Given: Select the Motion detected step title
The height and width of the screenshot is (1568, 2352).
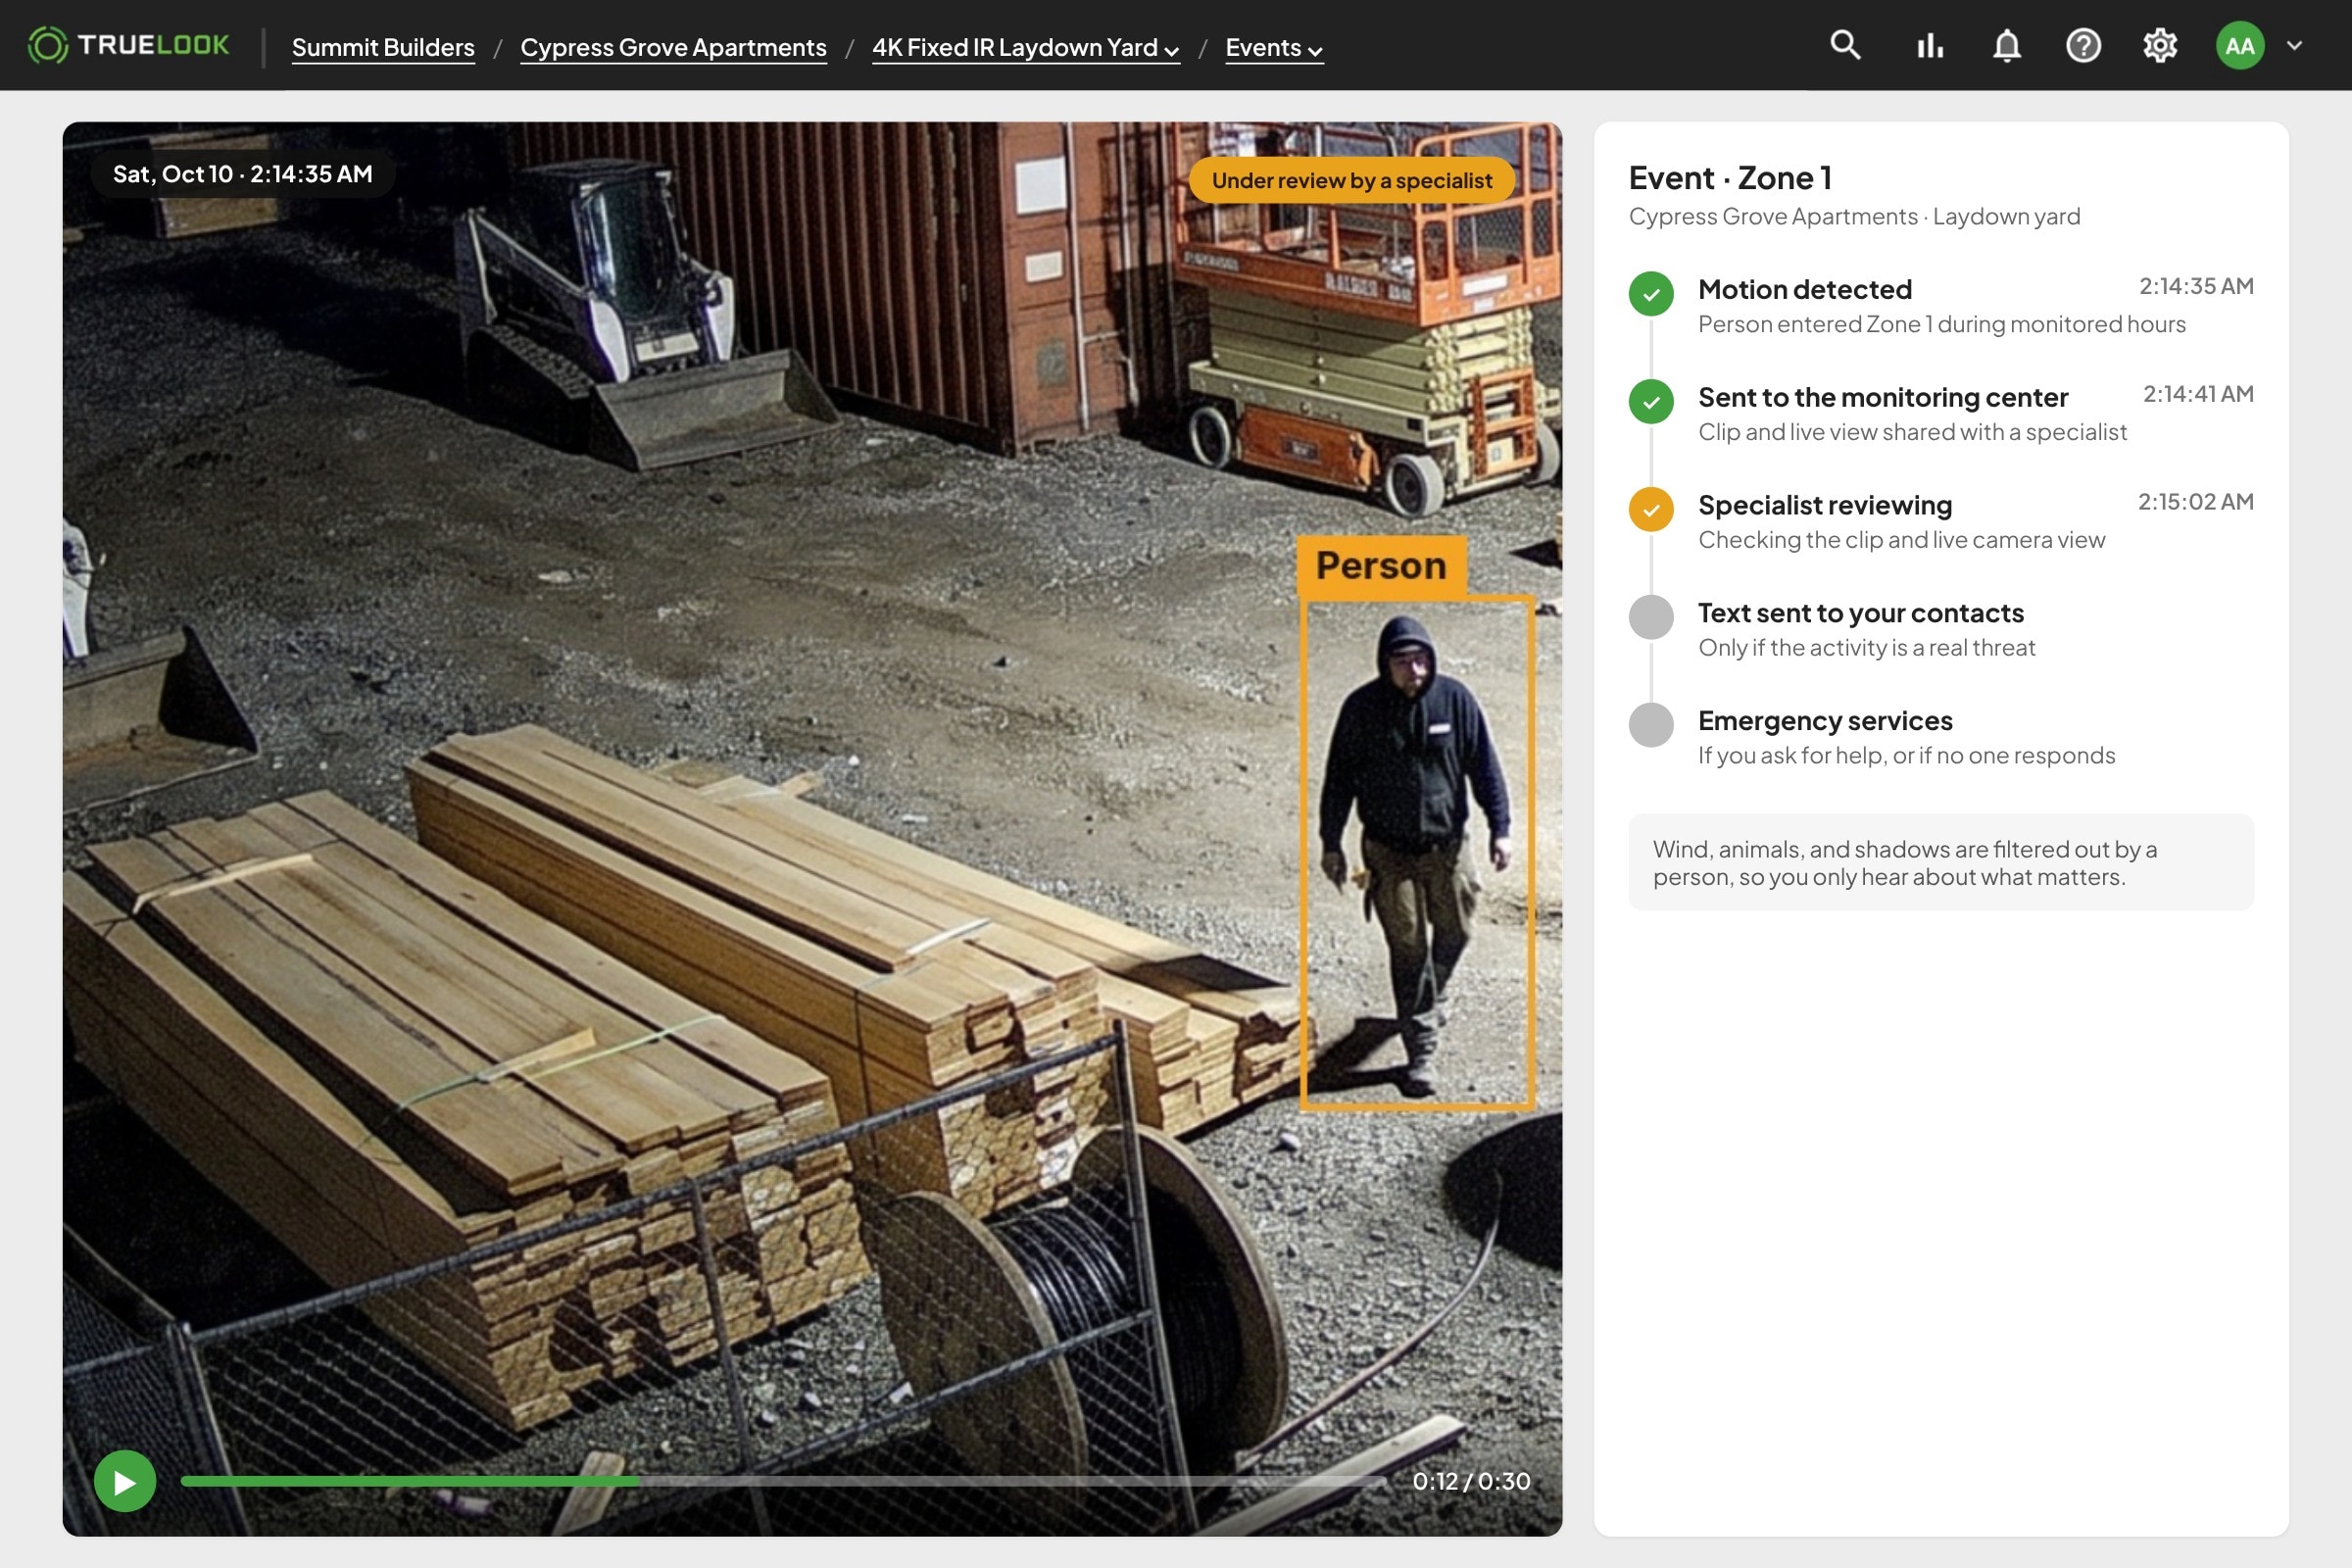Looking at the screenshot, I should point(1804,290).
